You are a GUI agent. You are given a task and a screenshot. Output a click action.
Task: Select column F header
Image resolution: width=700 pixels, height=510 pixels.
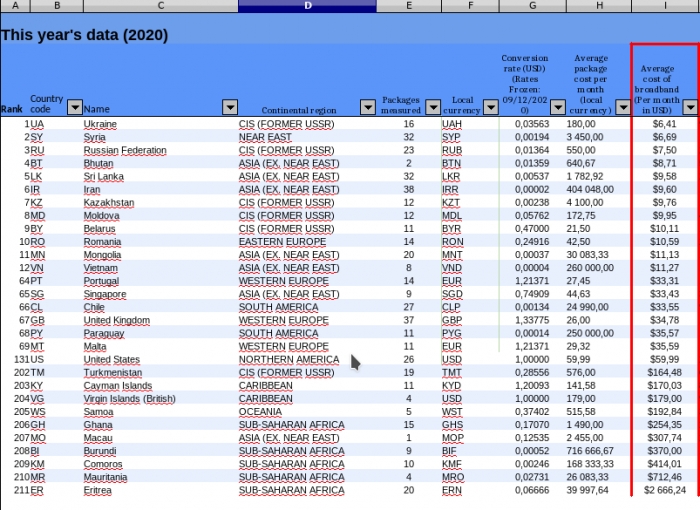(470, 6)
